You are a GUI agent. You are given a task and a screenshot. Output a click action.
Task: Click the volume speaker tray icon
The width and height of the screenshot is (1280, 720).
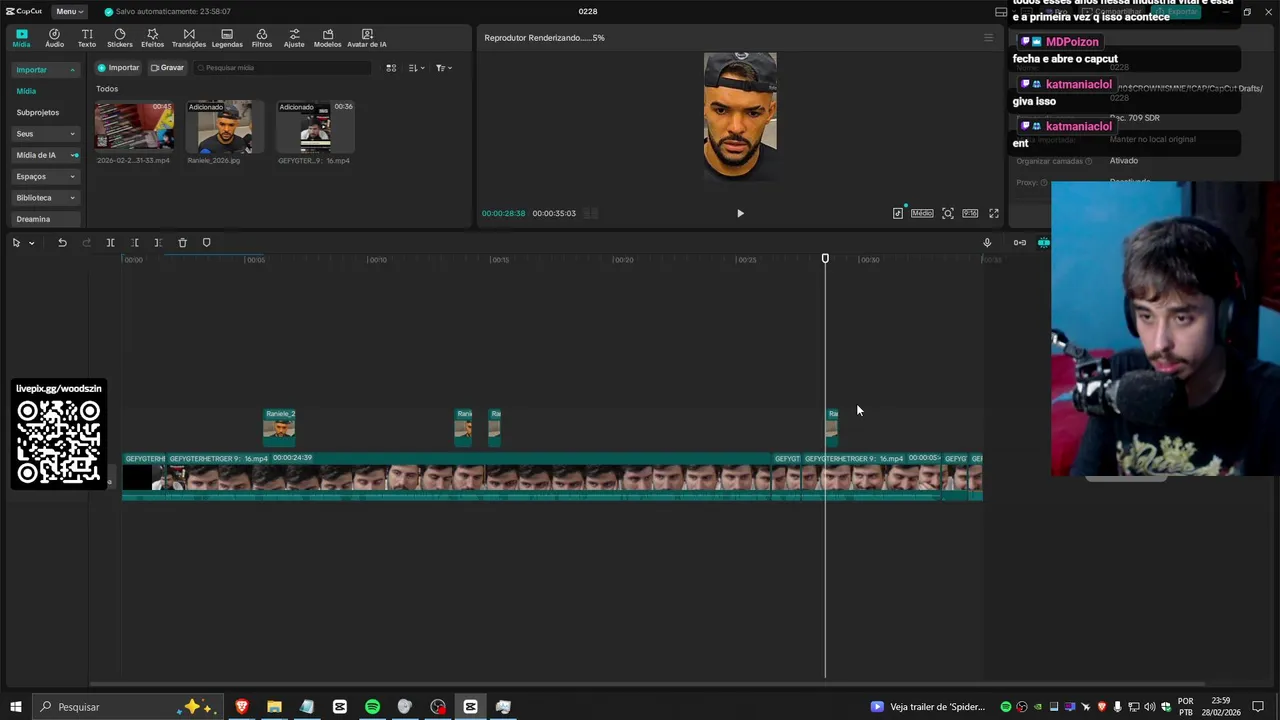pos(1149,706)
